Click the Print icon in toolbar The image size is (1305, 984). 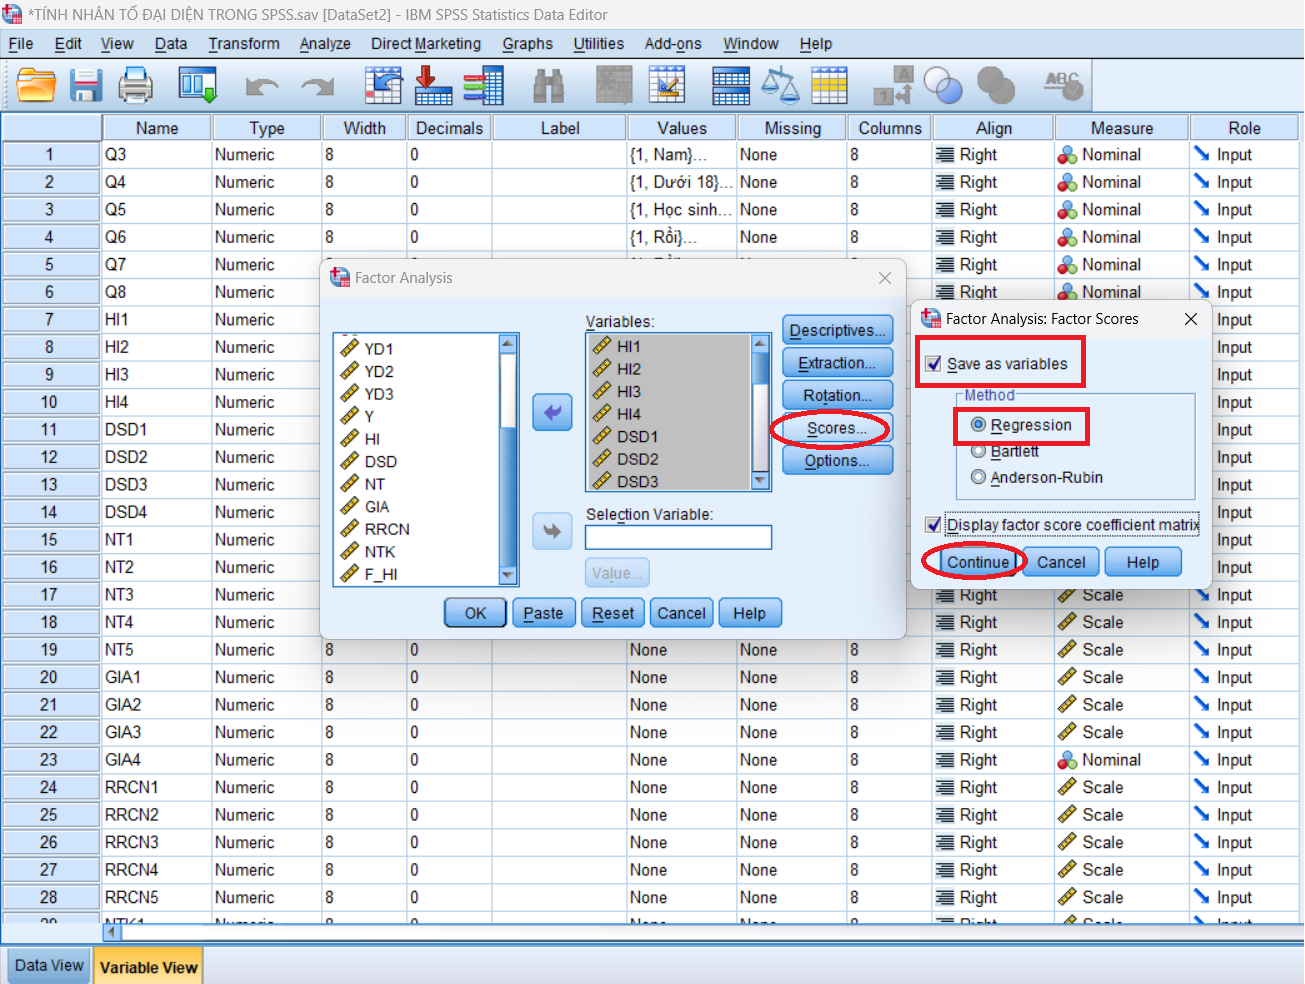click(x=136, y=86)
